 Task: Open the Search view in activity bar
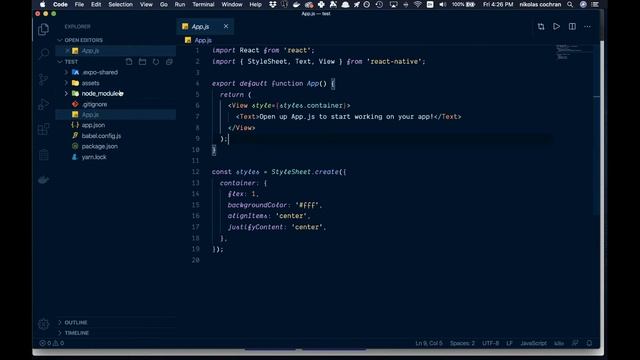click(43, 54)
